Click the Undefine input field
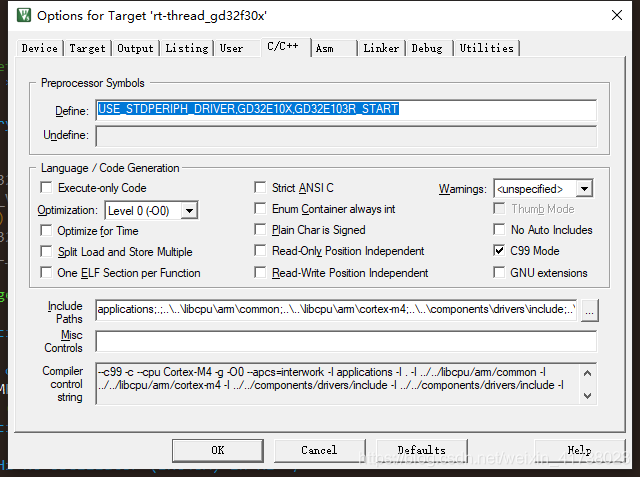 coord(346,136)
